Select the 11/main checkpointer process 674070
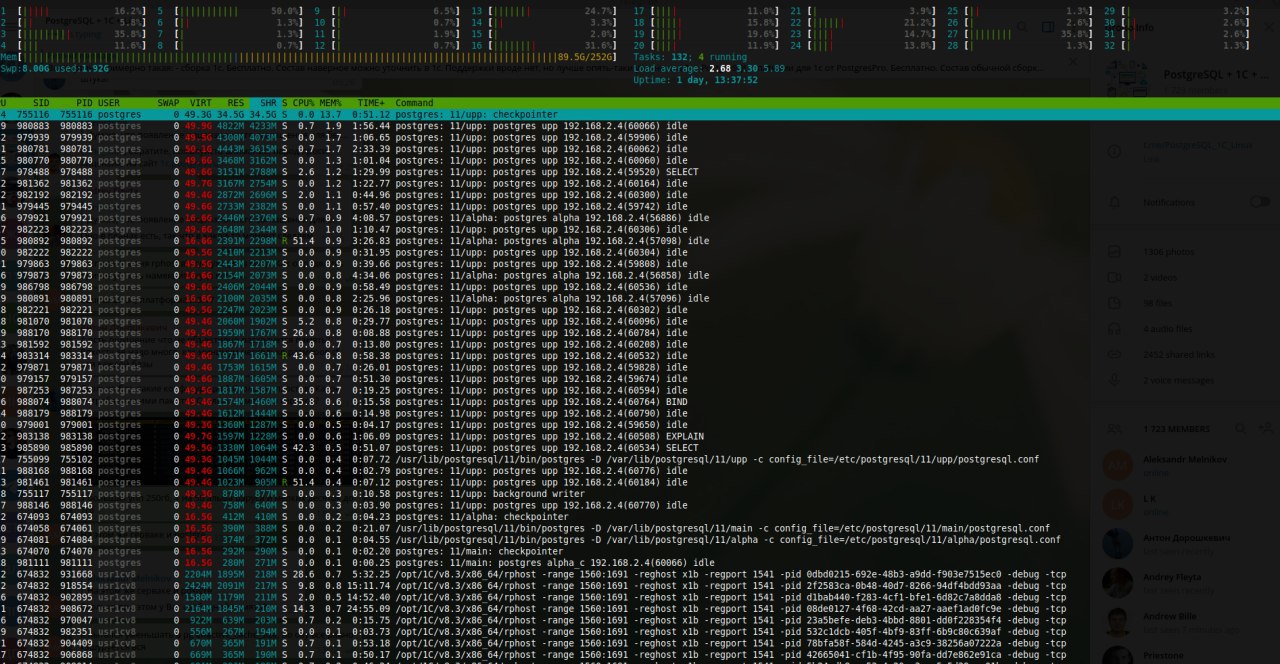 (x=640, y=552)
